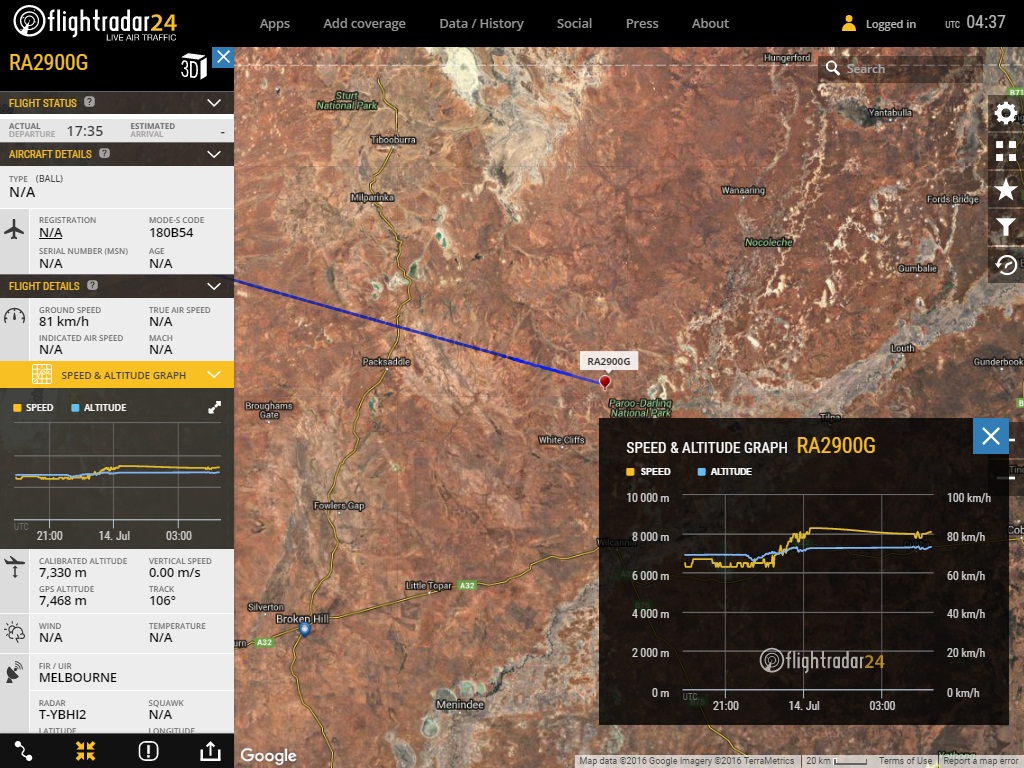Screen dimensions: 1024x768
Task: Click the four-squares multi-view icon
Action: pos(1005,151)
